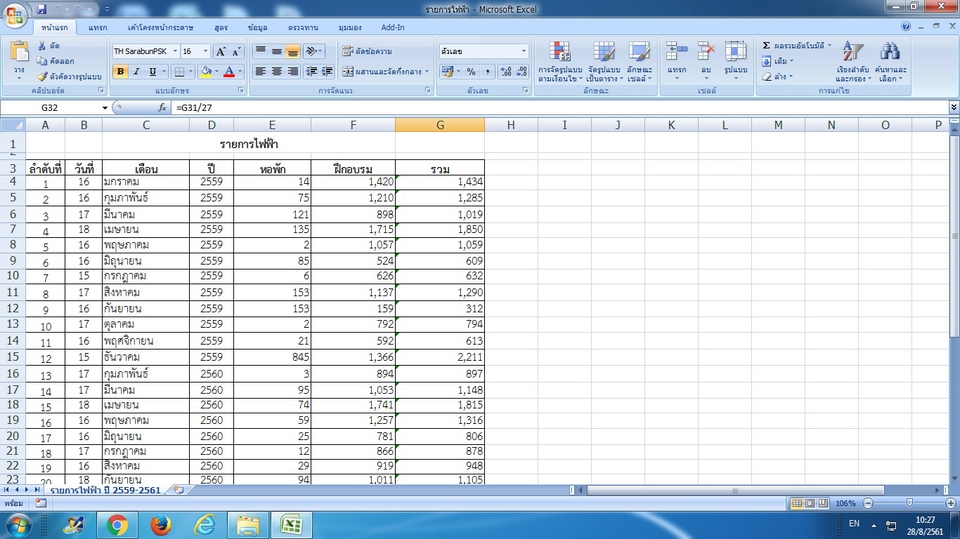960x539 pixels.
Task: Click the zoom in plus button
Action: [x=950, y=503]
